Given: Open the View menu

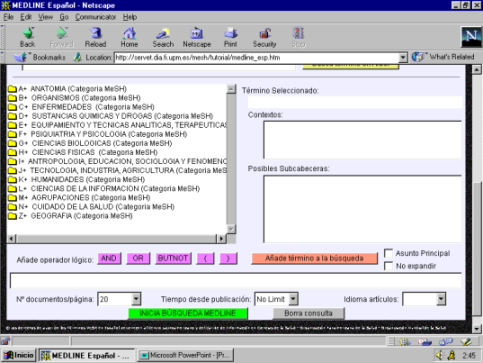Looking at the screenshot, I should pos(45,17).
